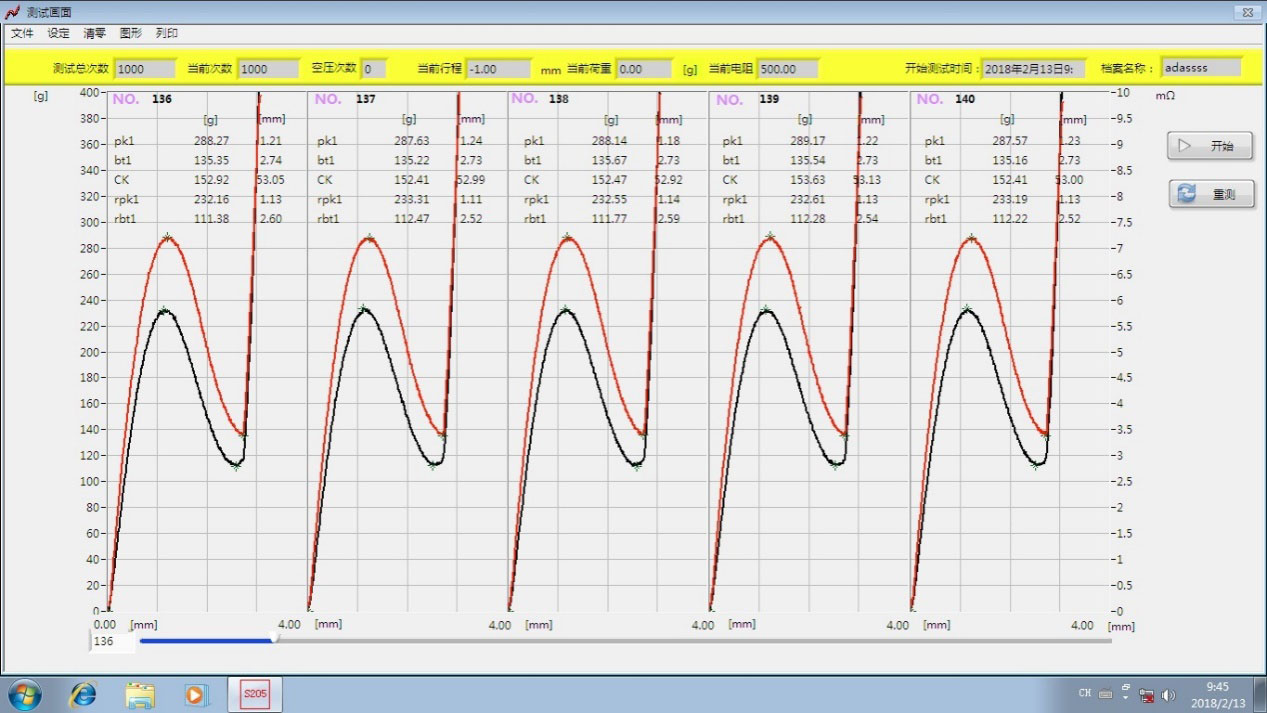Image resolution: width=1267 pixels, height=713 pixels.
Task: Click the network tray icon
Action: 1147,695
